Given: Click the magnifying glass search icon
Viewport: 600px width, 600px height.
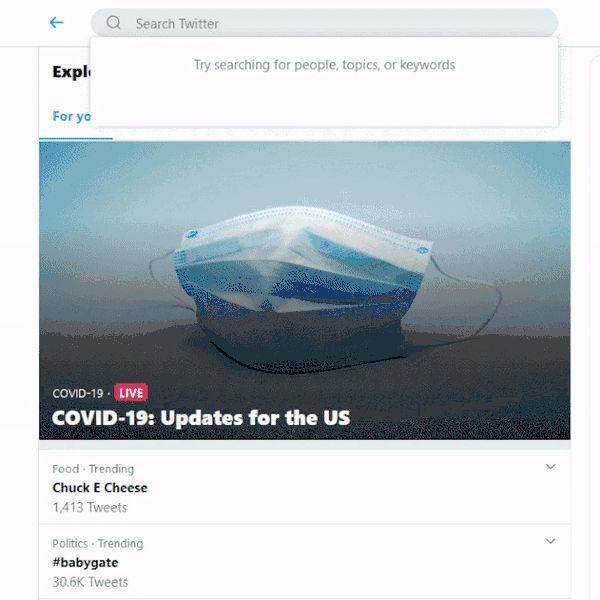Looking at the screenshot, I should (x=113, y=23).
